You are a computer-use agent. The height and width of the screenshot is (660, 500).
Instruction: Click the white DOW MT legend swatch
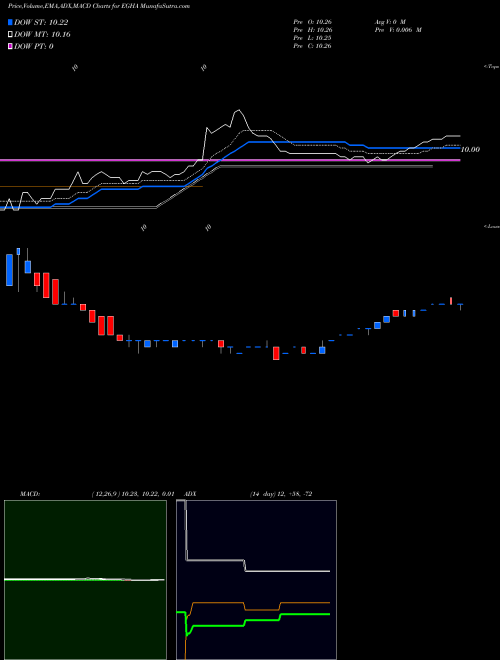11,35
